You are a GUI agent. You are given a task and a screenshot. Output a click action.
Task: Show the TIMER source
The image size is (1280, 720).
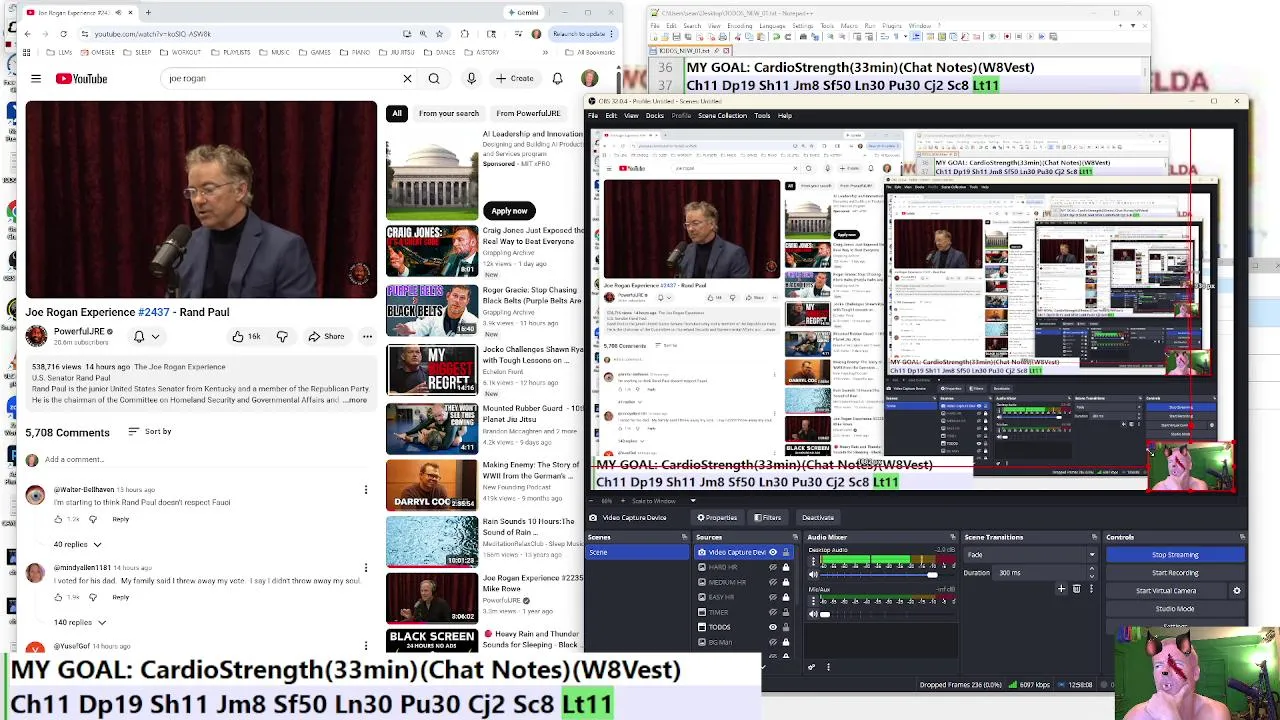(x=772, y=612)
